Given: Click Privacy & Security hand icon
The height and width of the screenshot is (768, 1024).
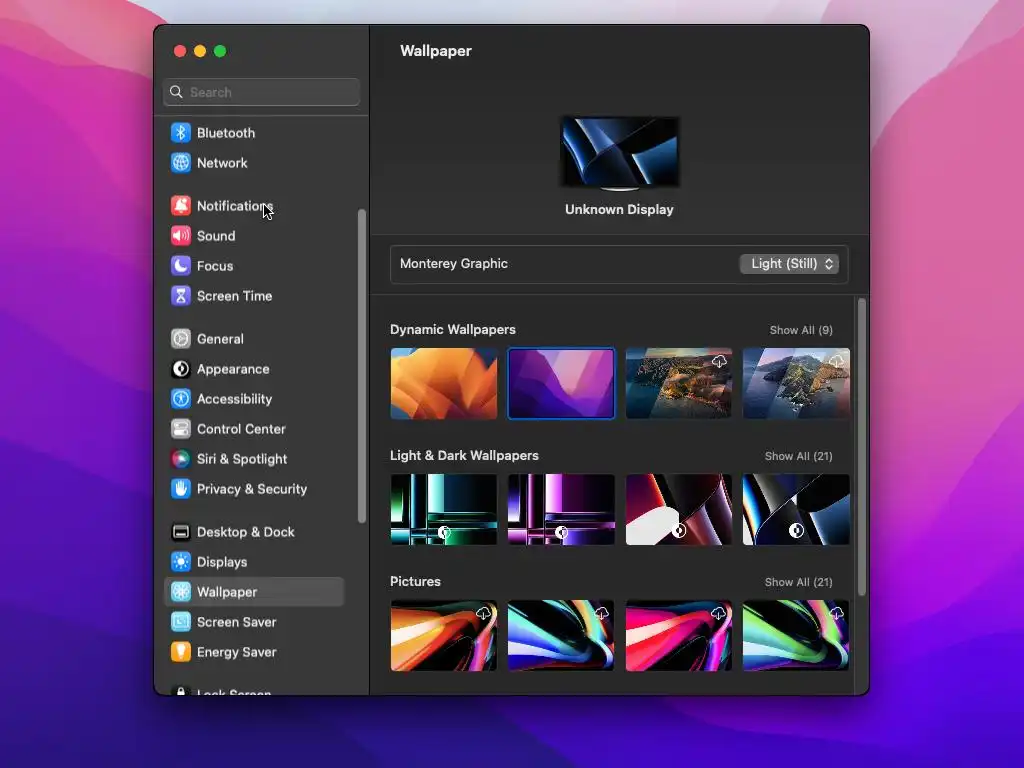Looking at the screenshot, I should click(181, 489).
